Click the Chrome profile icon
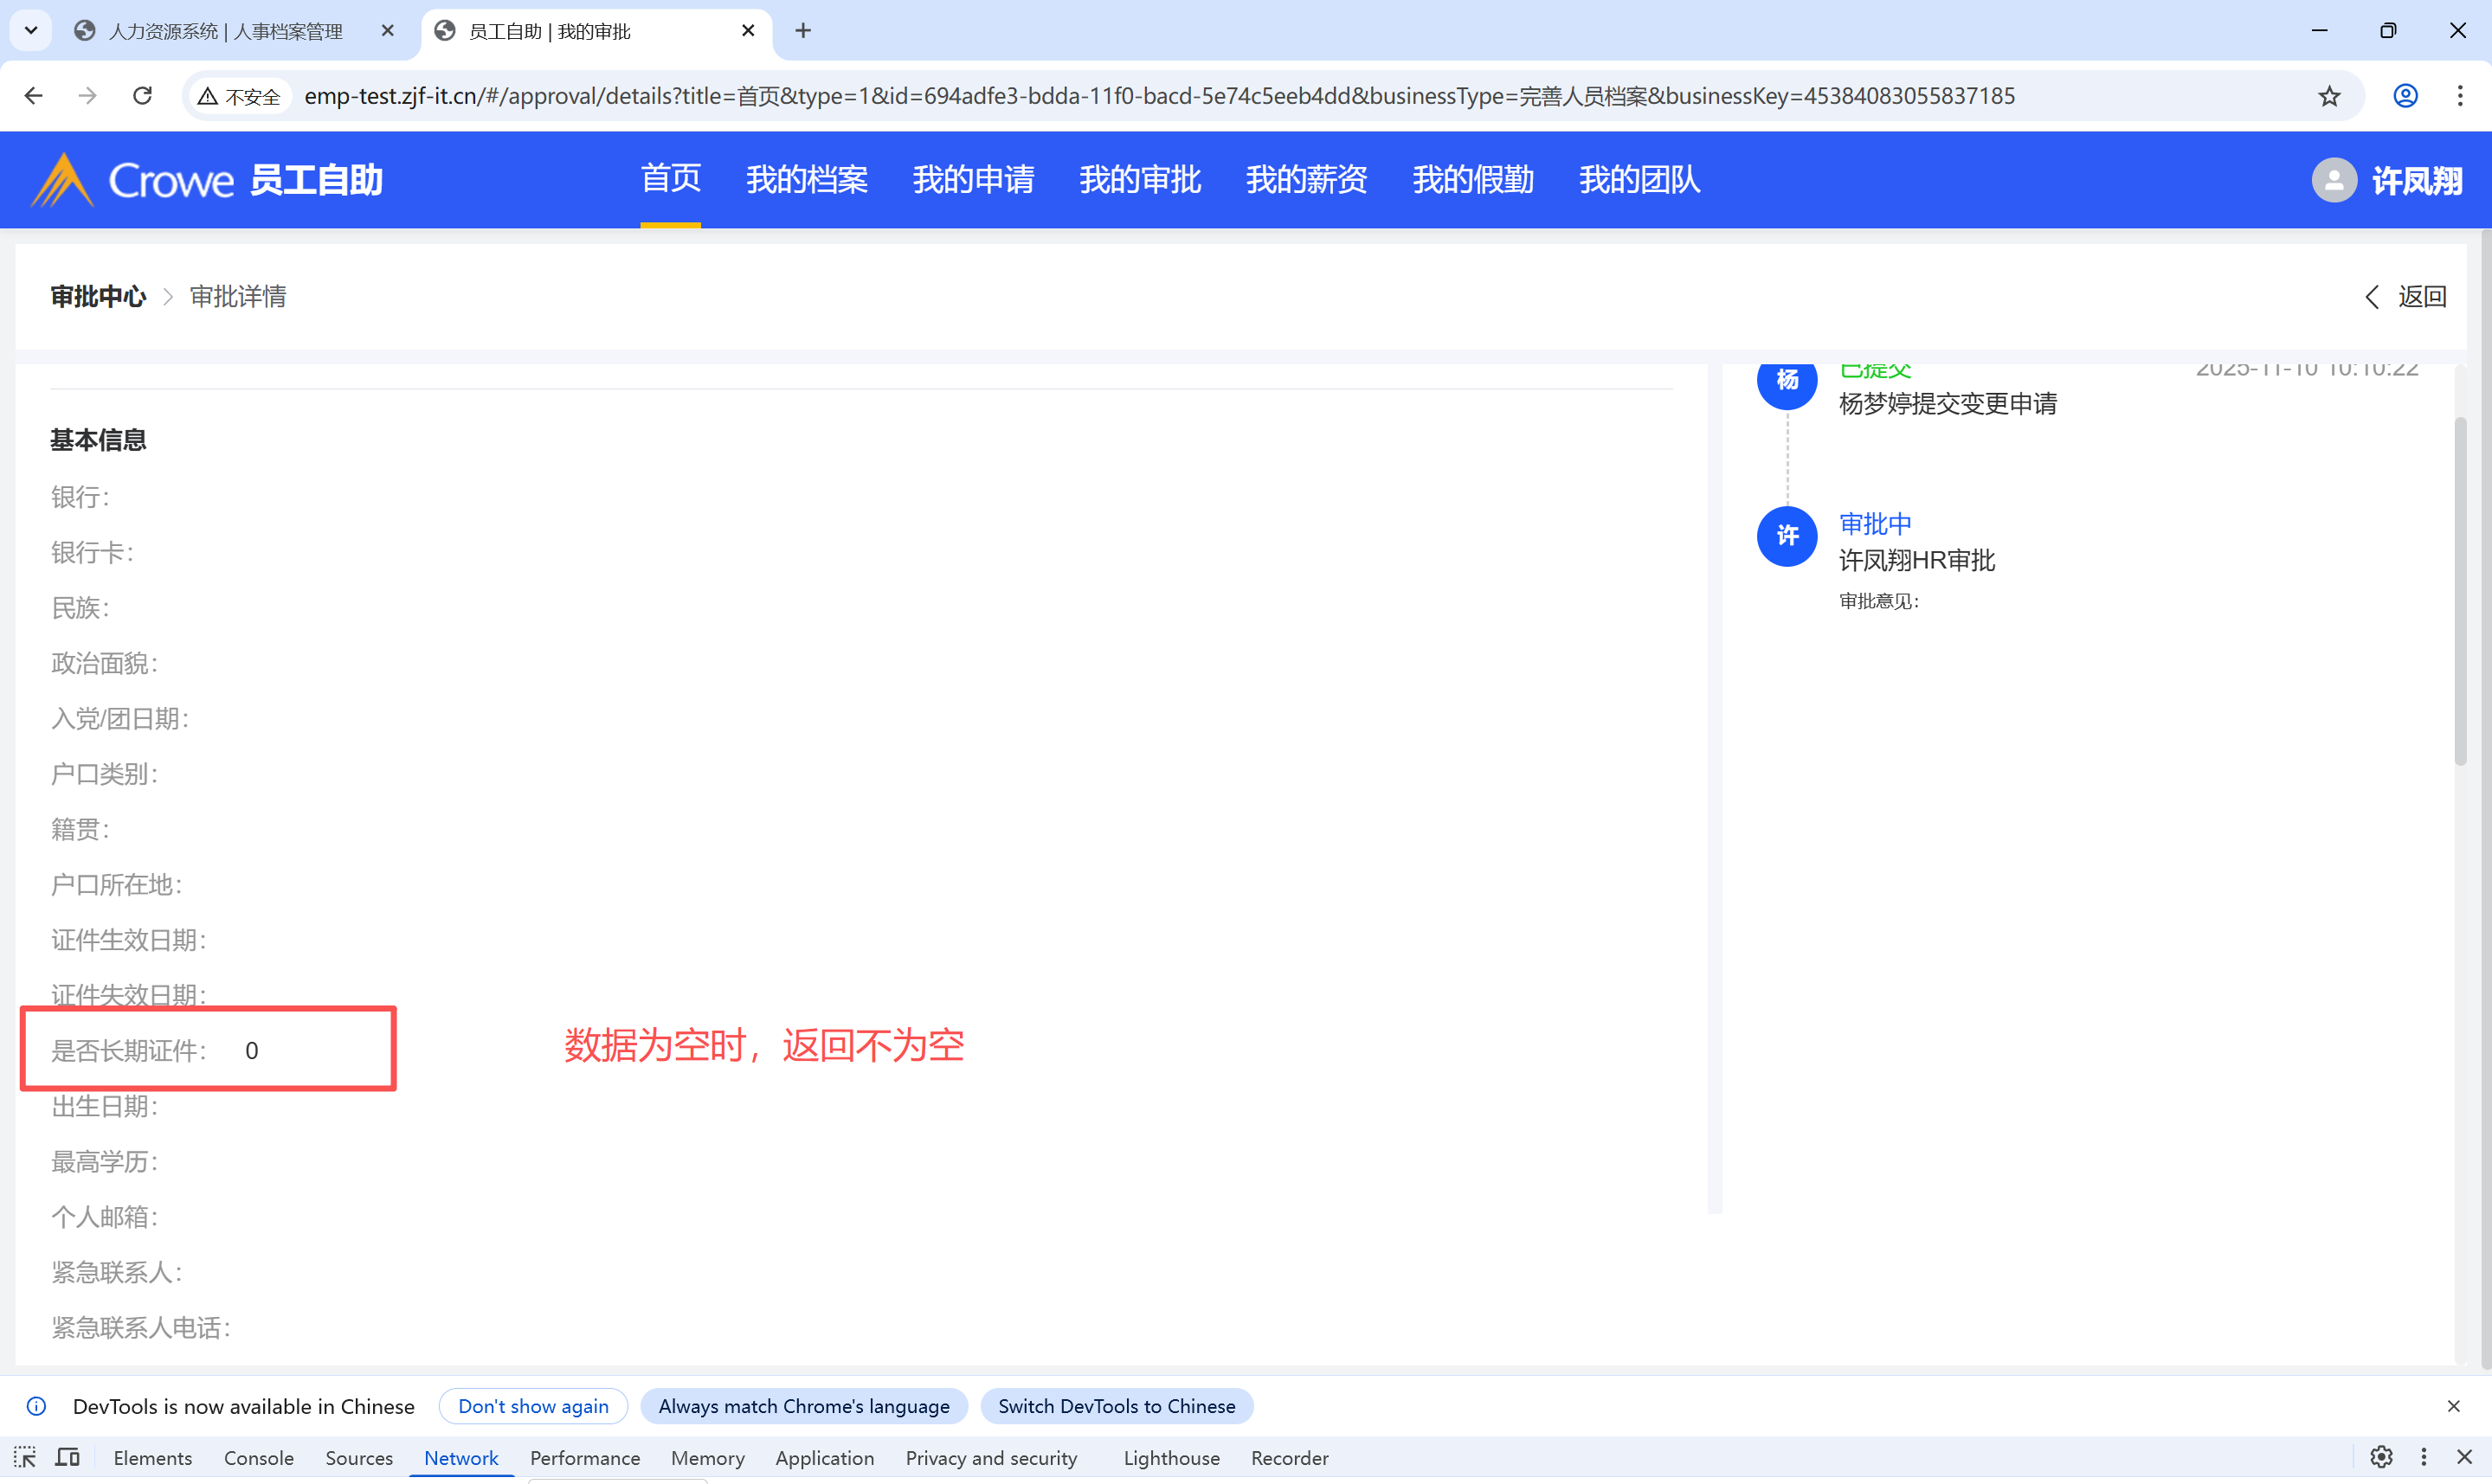The image size is (2492, 1484). (2405, 96)
